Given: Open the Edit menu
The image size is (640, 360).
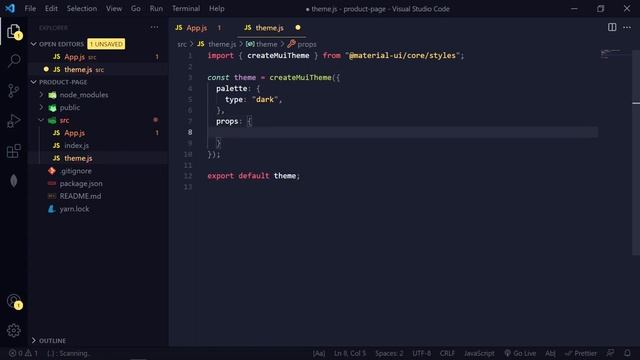Looking at the screenshot, I should [x=51, y=9].
